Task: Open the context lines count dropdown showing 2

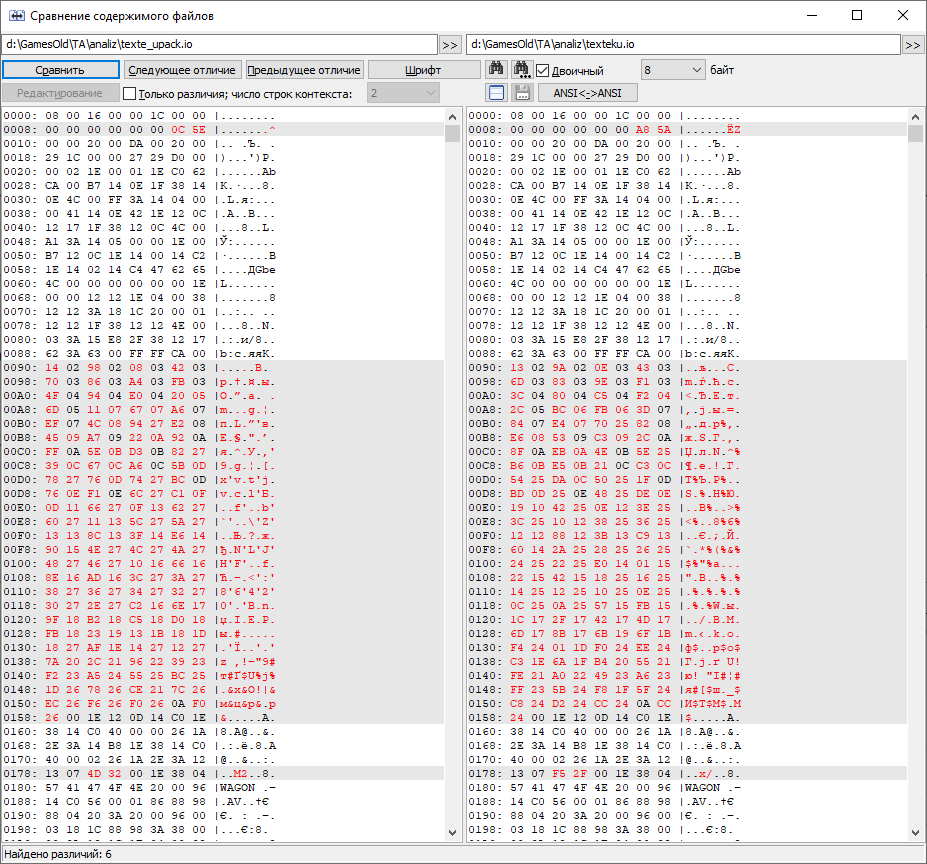Action: point(403,93)
